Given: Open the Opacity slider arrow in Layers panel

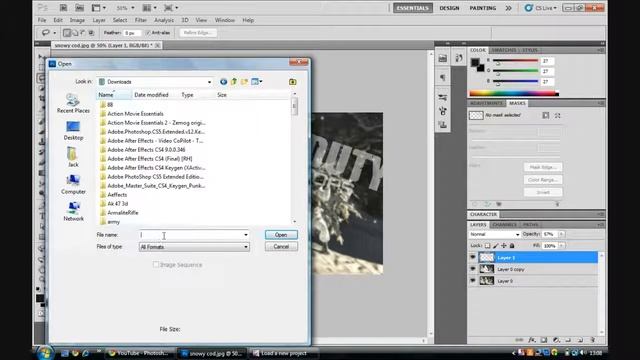Looking at the screenshot, I should [562, 234].
